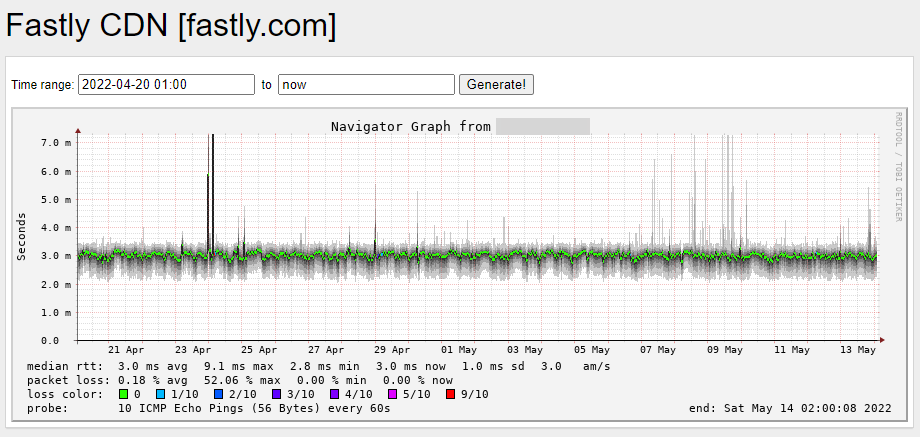Click the 13 May axis label

[858, 350]
